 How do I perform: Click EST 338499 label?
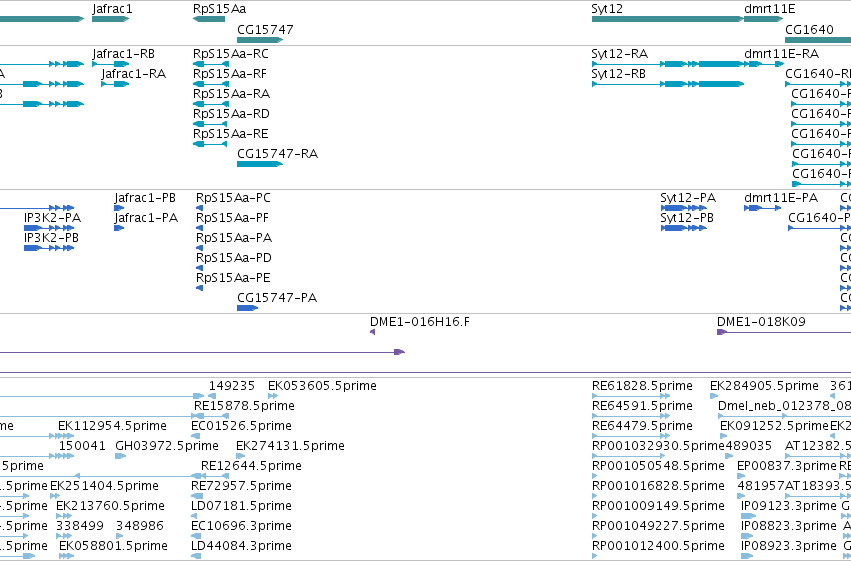pos(79,526)
